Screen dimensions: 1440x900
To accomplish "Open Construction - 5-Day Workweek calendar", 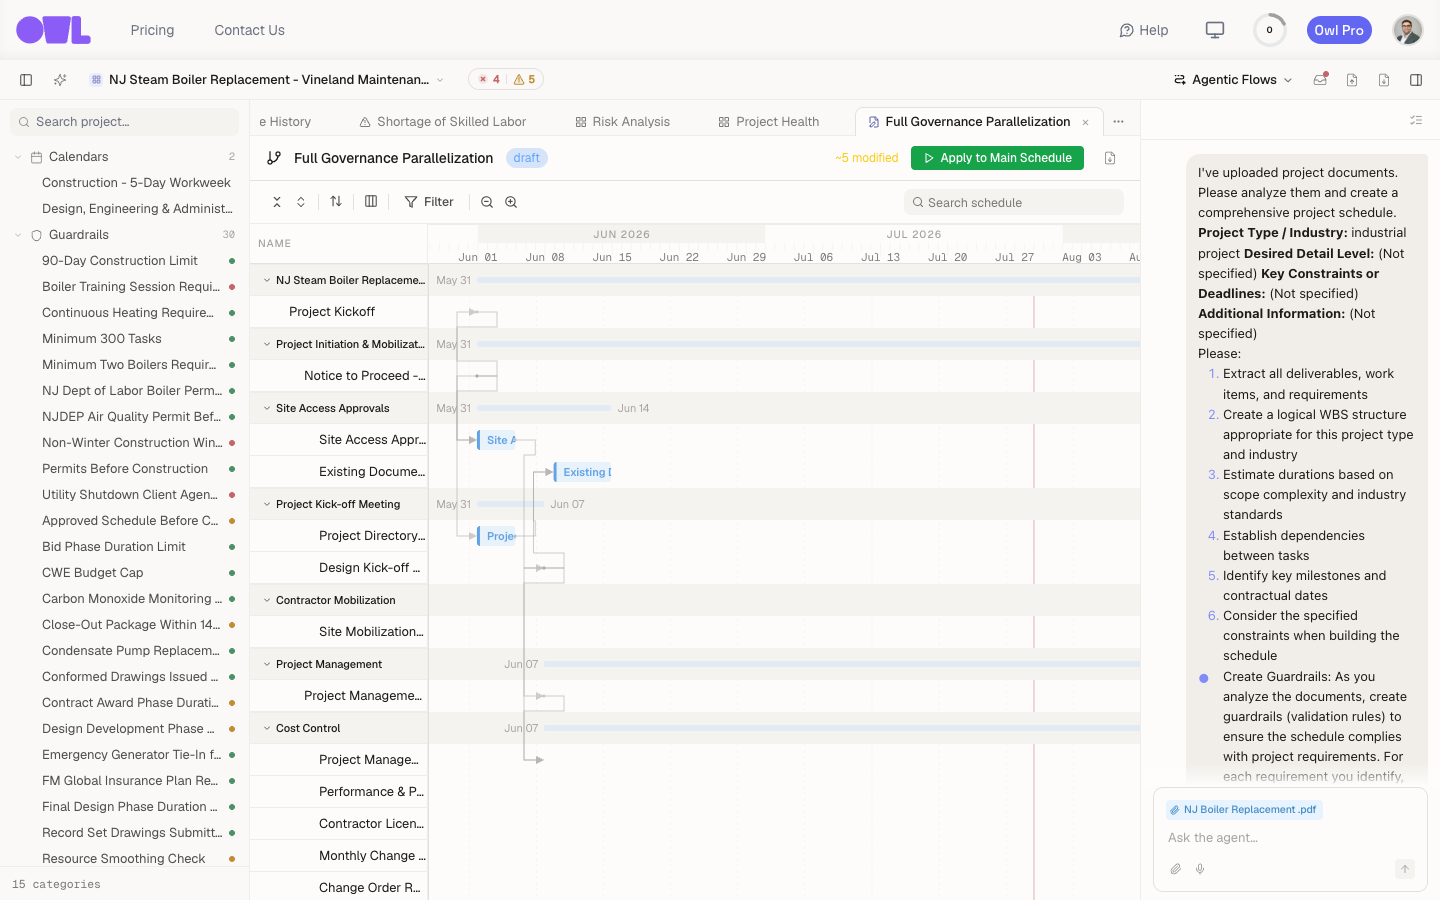I will click(136, 183).
